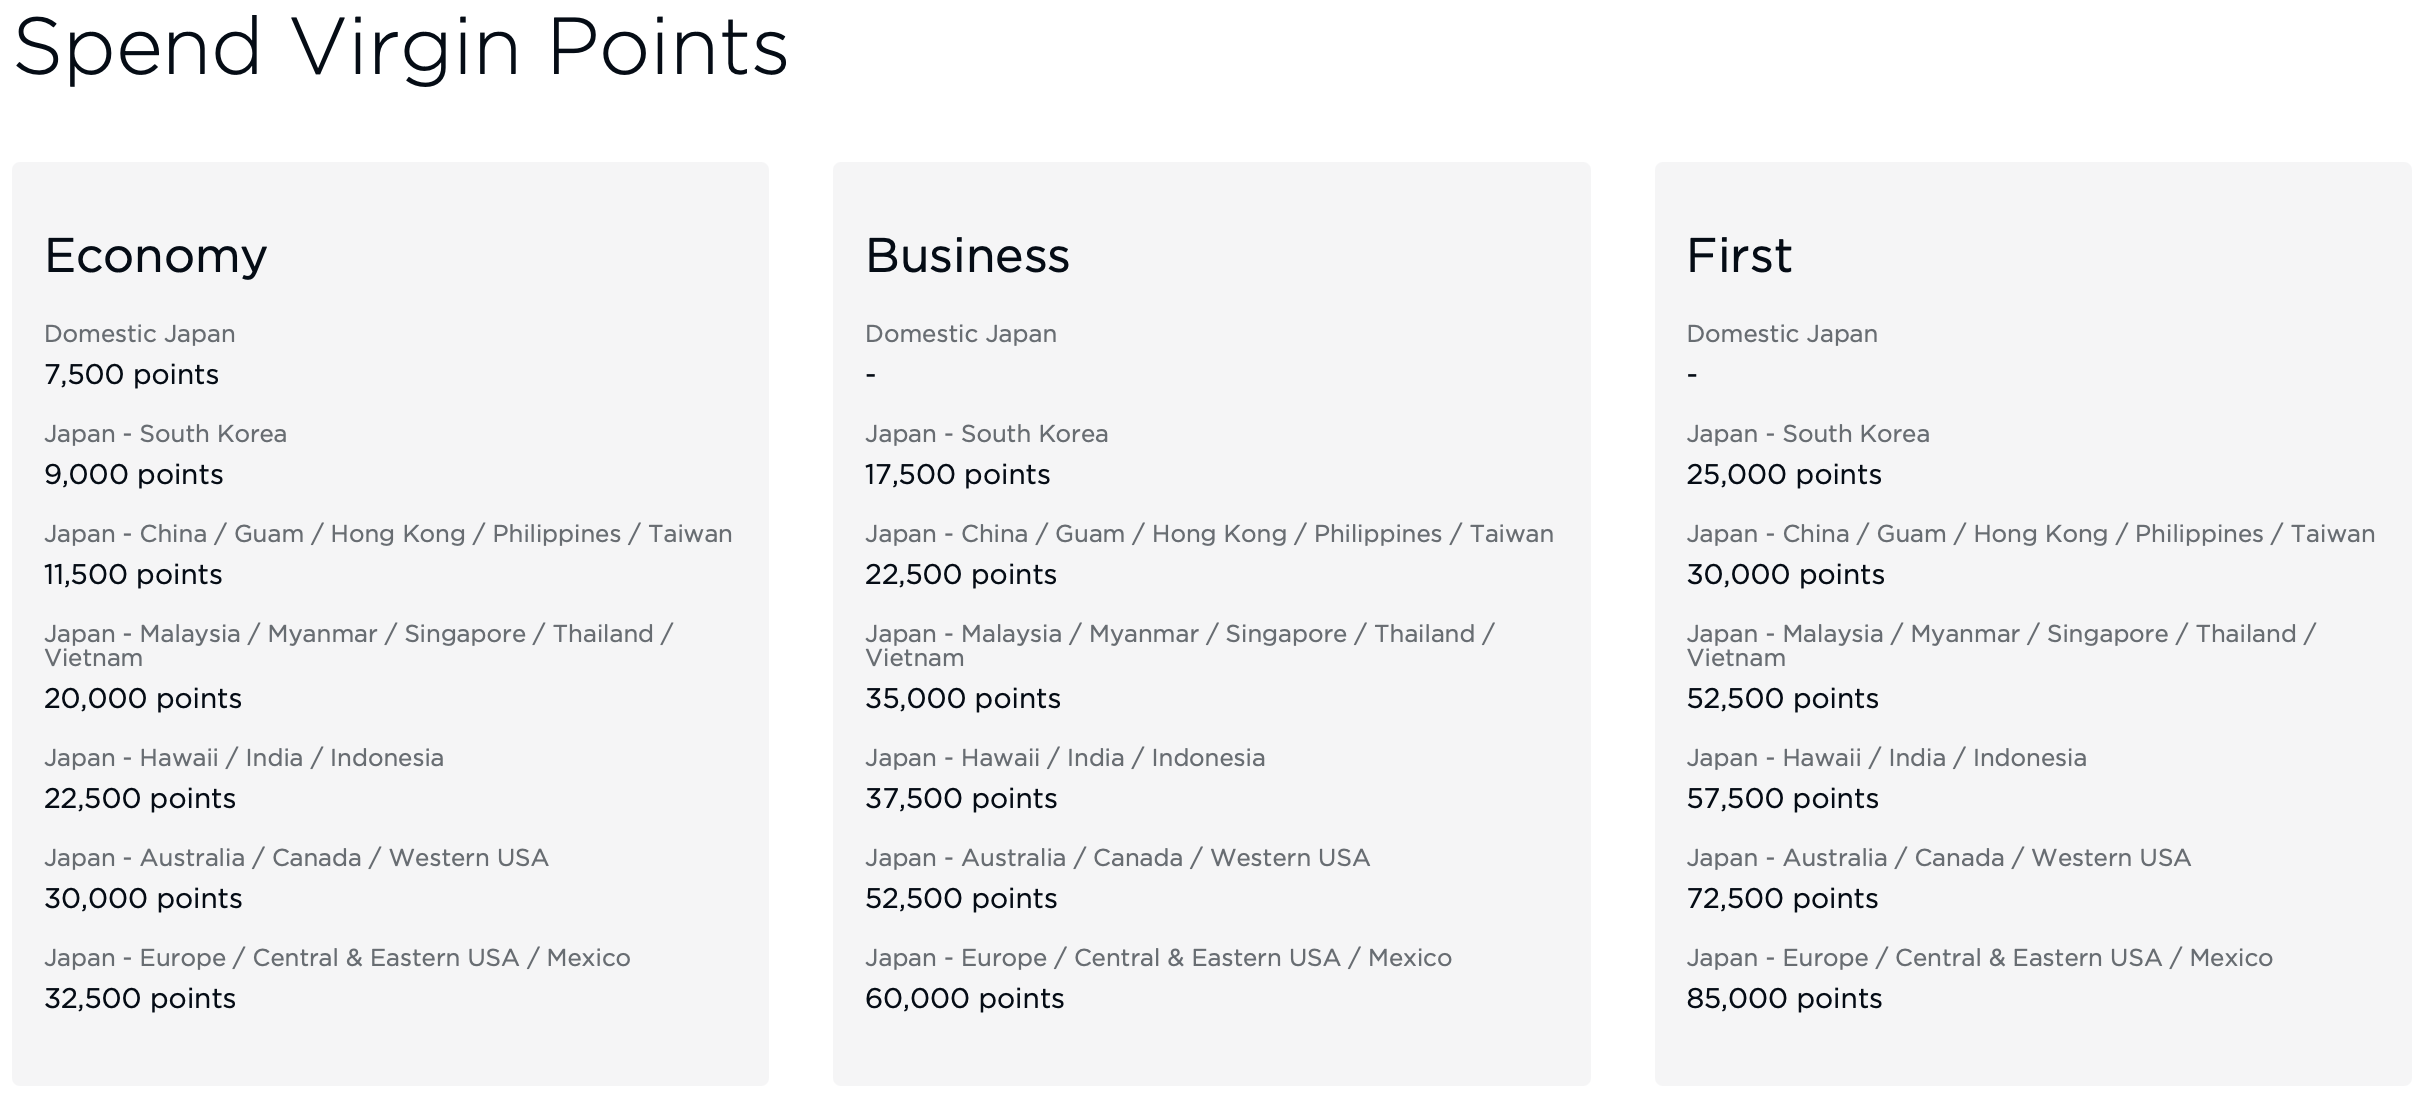2434x1110 pixels.
Task: Click First 72,500 points value
Action: 1782,899
